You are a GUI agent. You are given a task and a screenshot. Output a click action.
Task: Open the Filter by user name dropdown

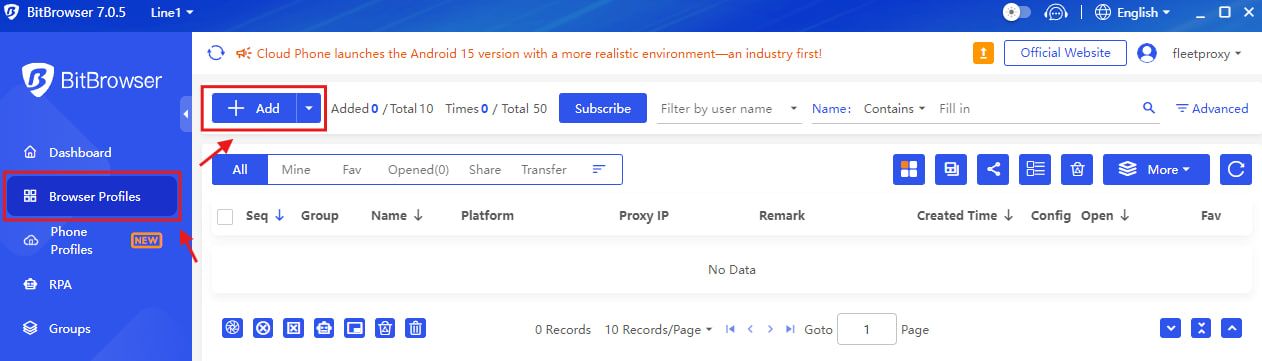tap(729, 108)
